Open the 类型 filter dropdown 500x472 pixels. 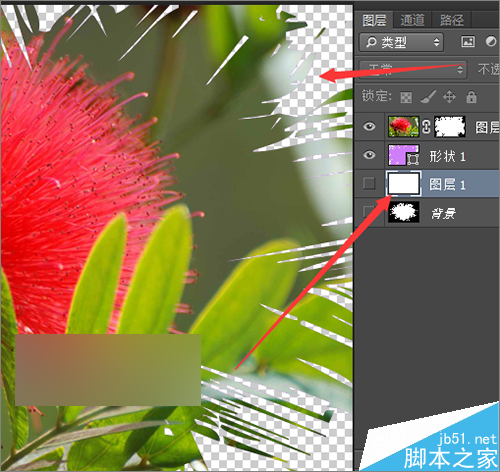click(401, 42)
